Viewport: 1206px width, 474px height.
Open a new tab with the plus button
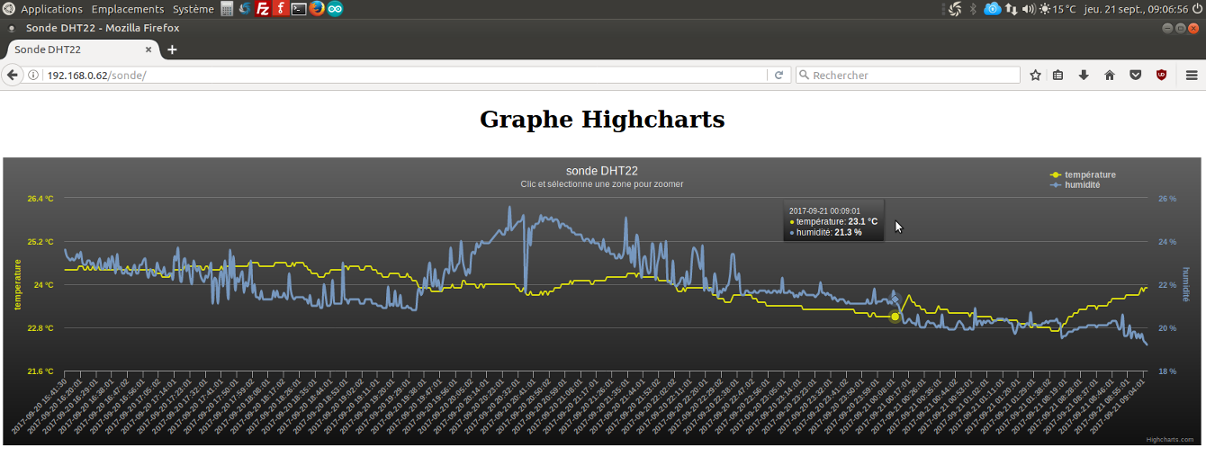tap(172, 49)
